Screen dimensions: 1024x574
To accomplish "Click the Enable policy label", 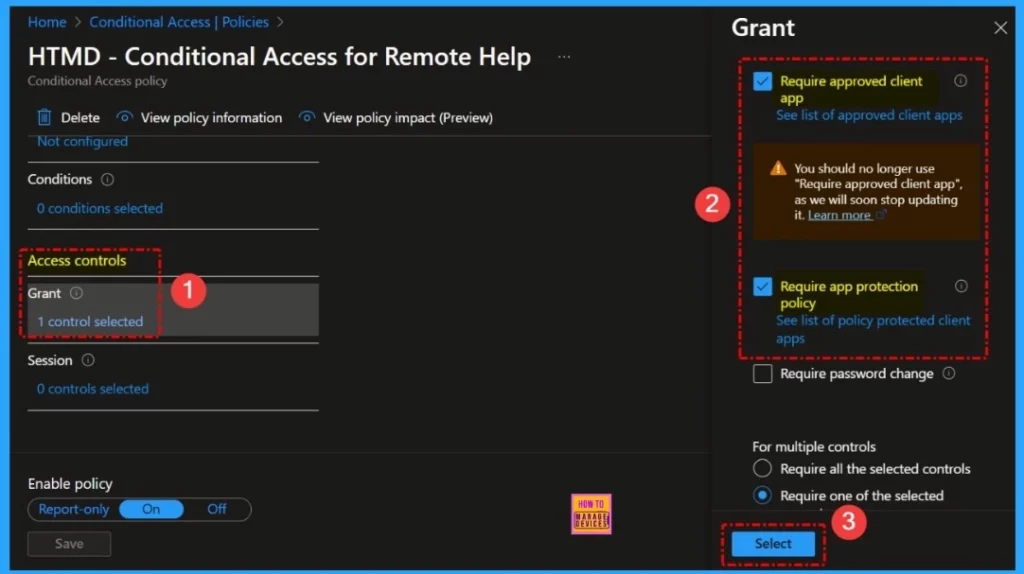I will point(70,484).
